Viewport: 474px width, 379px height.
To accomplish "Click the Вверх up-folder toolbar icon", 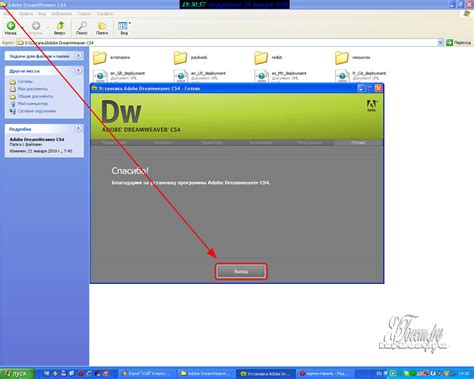I will click(x=59, y=28).
